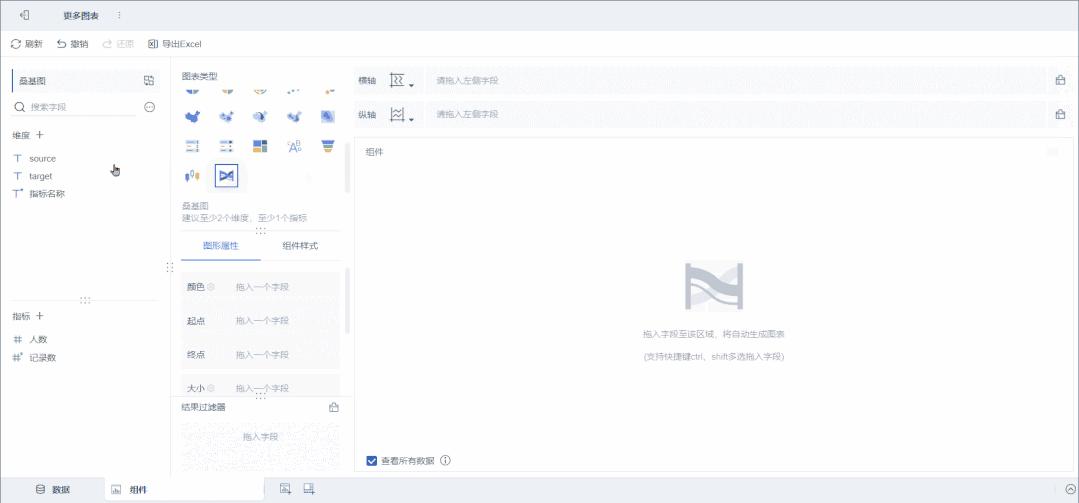Click the settings icon beside 大小

click(x=211, y=388)
